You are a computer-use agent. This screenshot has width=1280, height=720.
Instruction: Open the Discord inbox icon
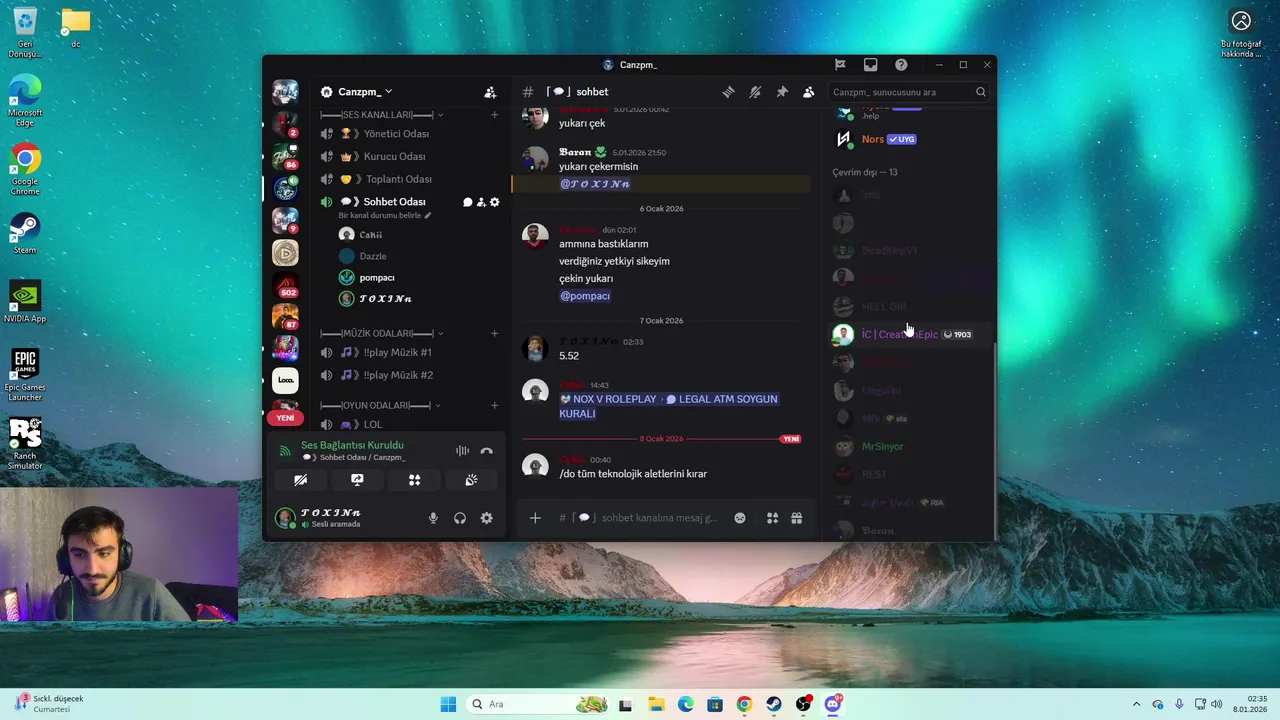870,65
